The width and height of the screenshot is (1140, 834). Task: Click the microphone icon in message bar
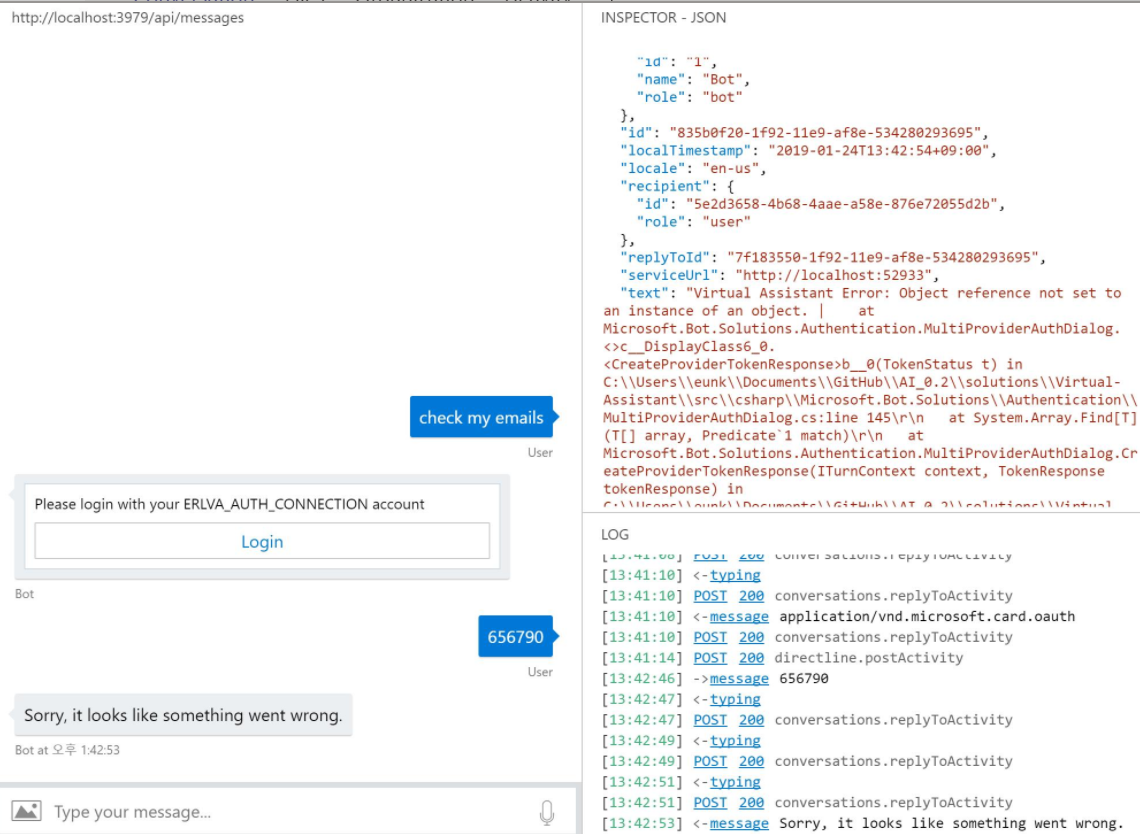(548, 811)
